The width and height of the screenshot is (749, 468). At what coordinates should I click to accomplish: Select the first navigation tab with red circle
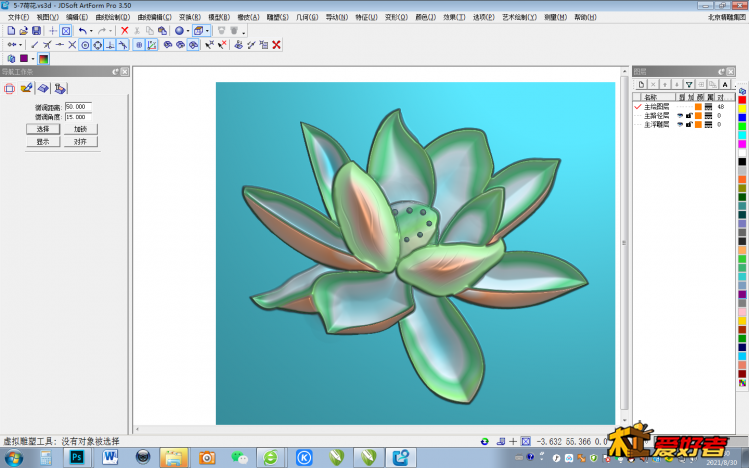coord(10,88)
